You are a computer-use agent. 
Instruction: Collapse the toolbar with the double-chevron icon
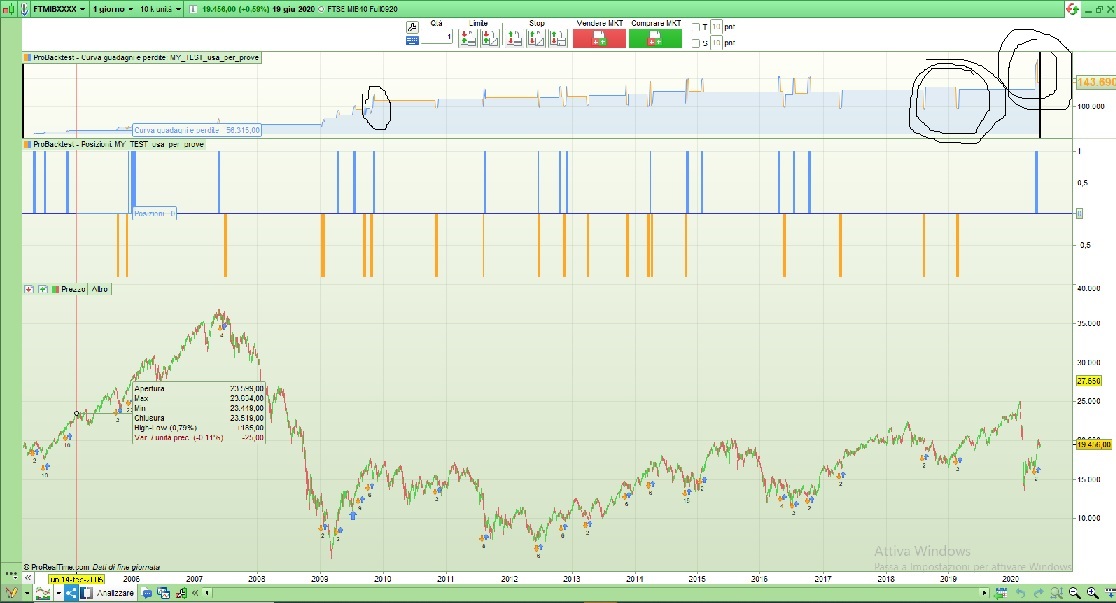click(x=195, y=593)
